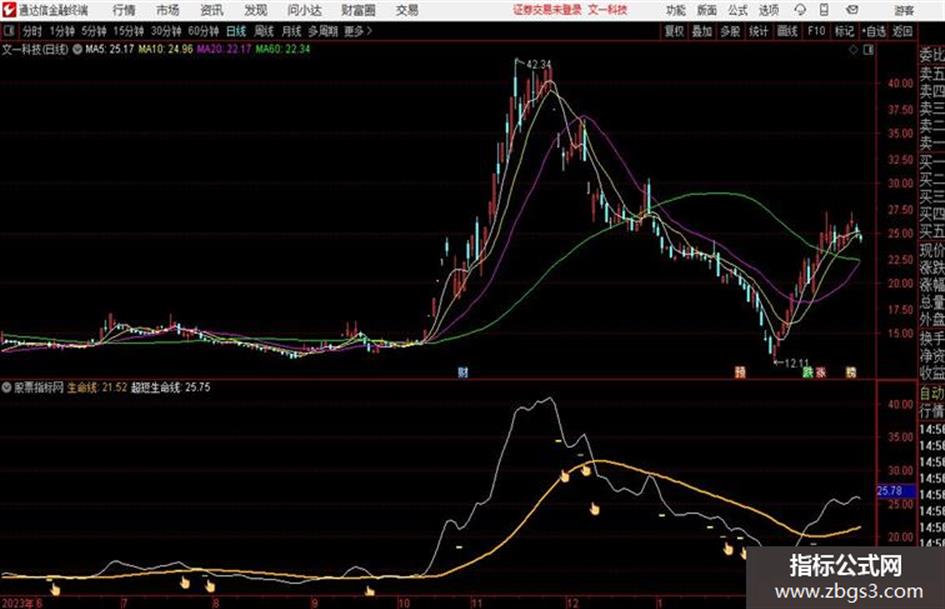The image size is (945, 609).
Task: Click the 2023年6 date axis label
Action: coord(22,603)
